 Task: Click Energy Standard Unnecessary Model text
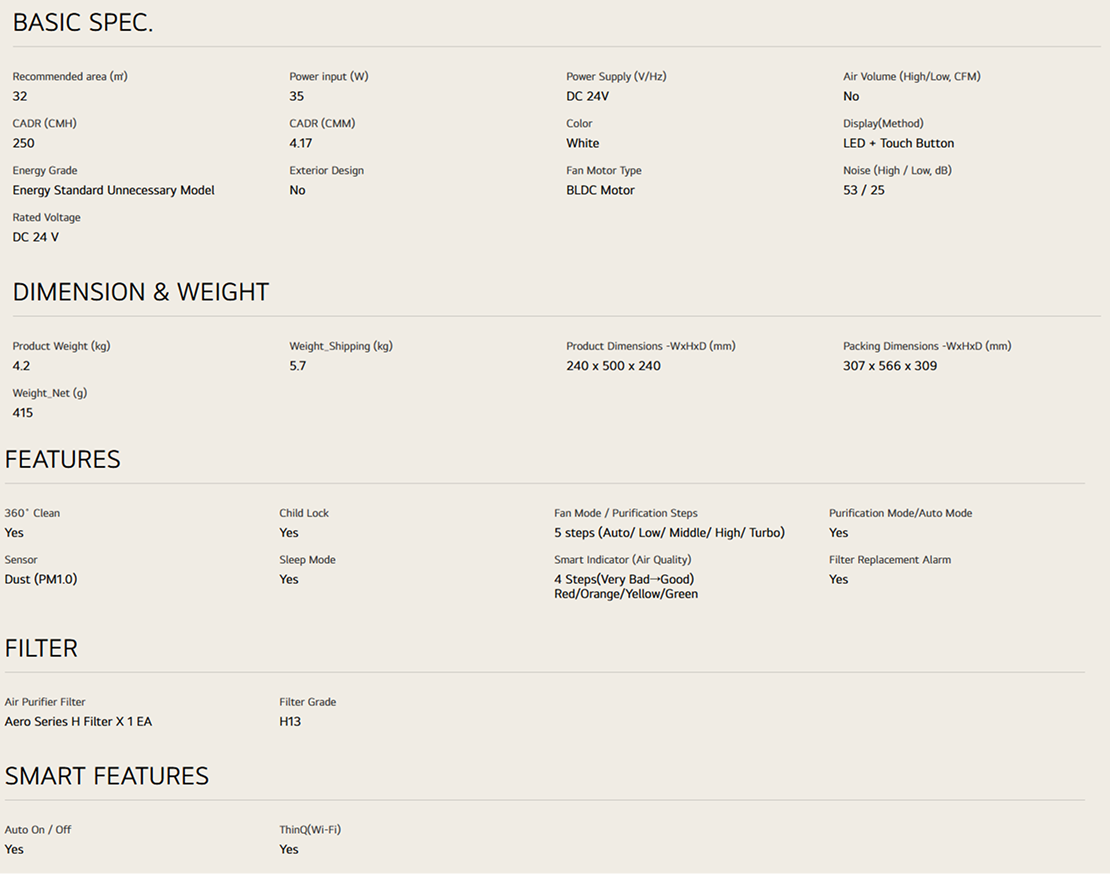[113, 191]
